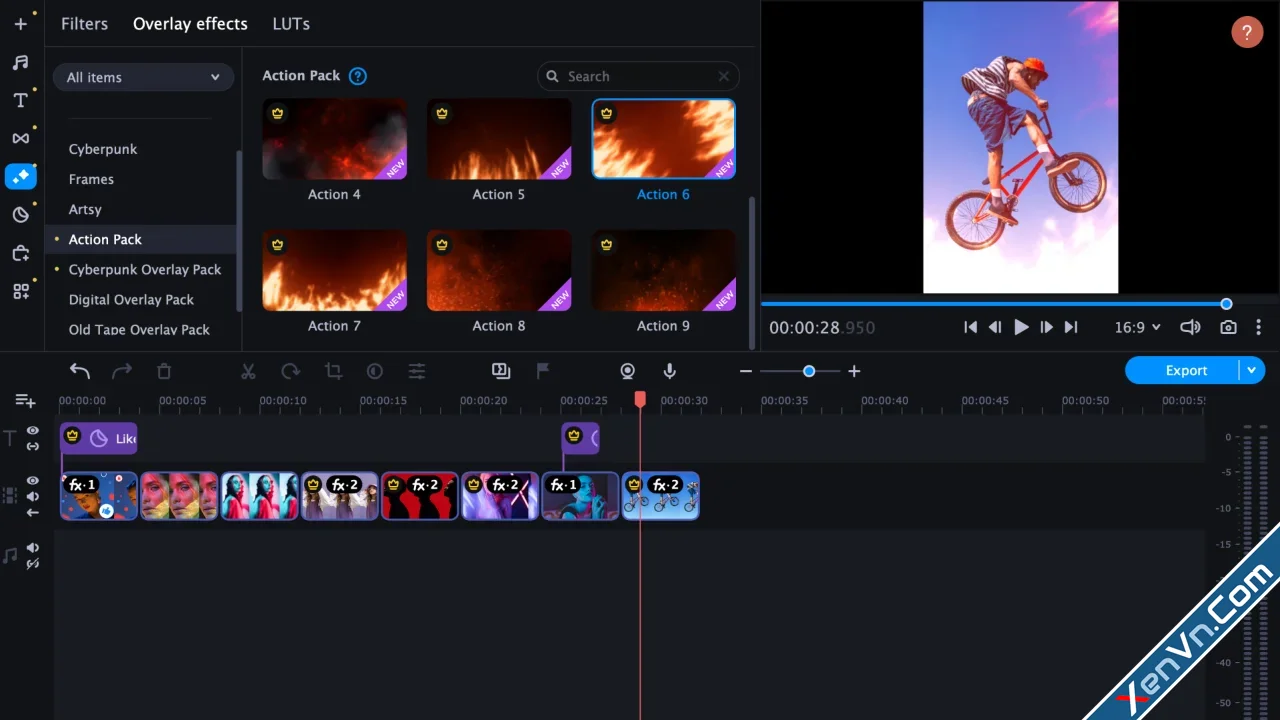Select the Action 8 overlay thumbnail
Viewport: 1280px width, 720px height.
[x=499, y=270]
